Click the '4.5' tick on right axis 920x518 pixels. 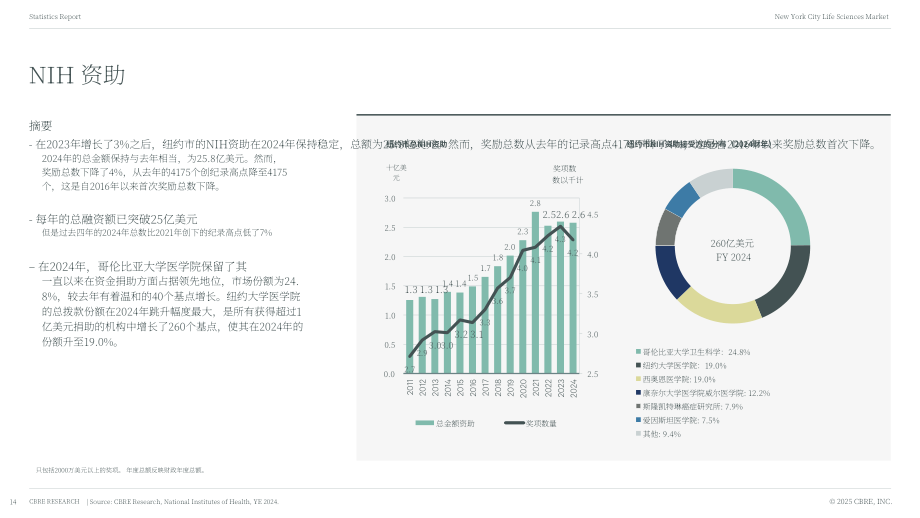pyautogui.click(x=593, y=215)
